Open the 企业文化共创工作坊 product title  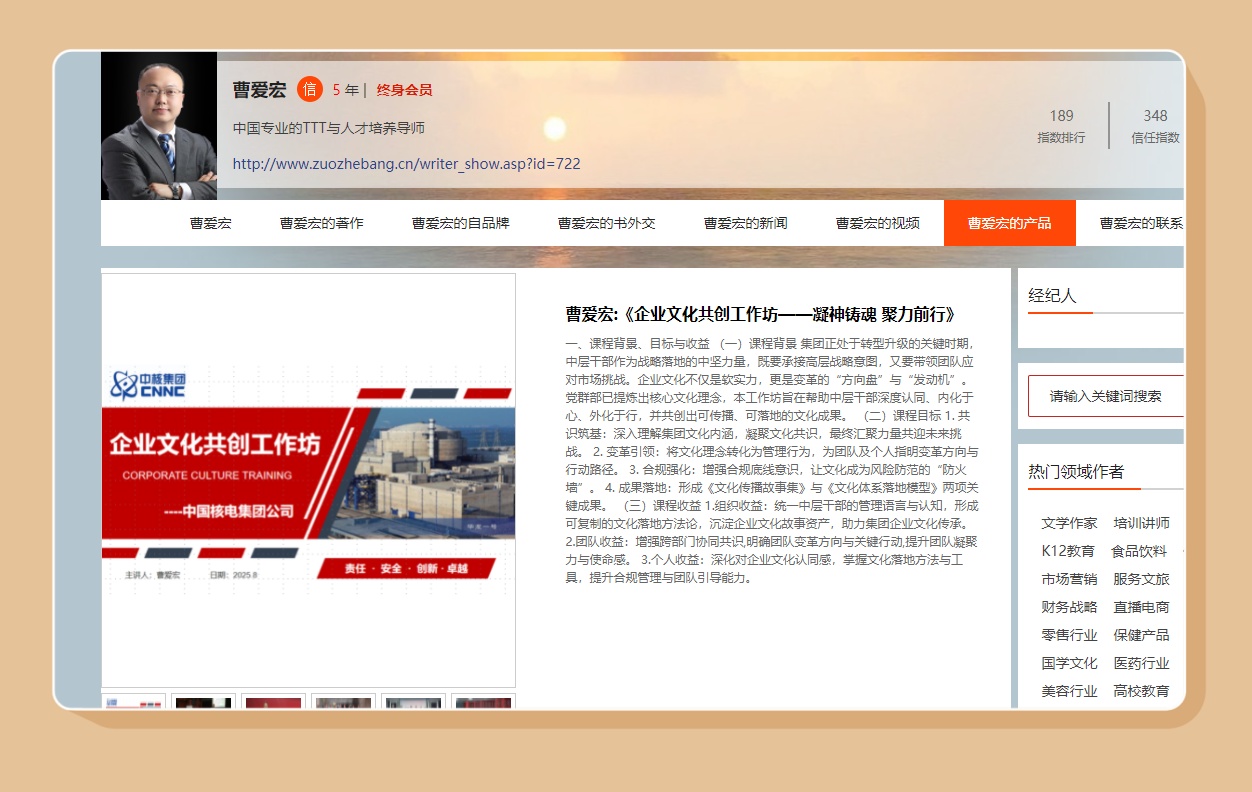click(x=760, y=314)
